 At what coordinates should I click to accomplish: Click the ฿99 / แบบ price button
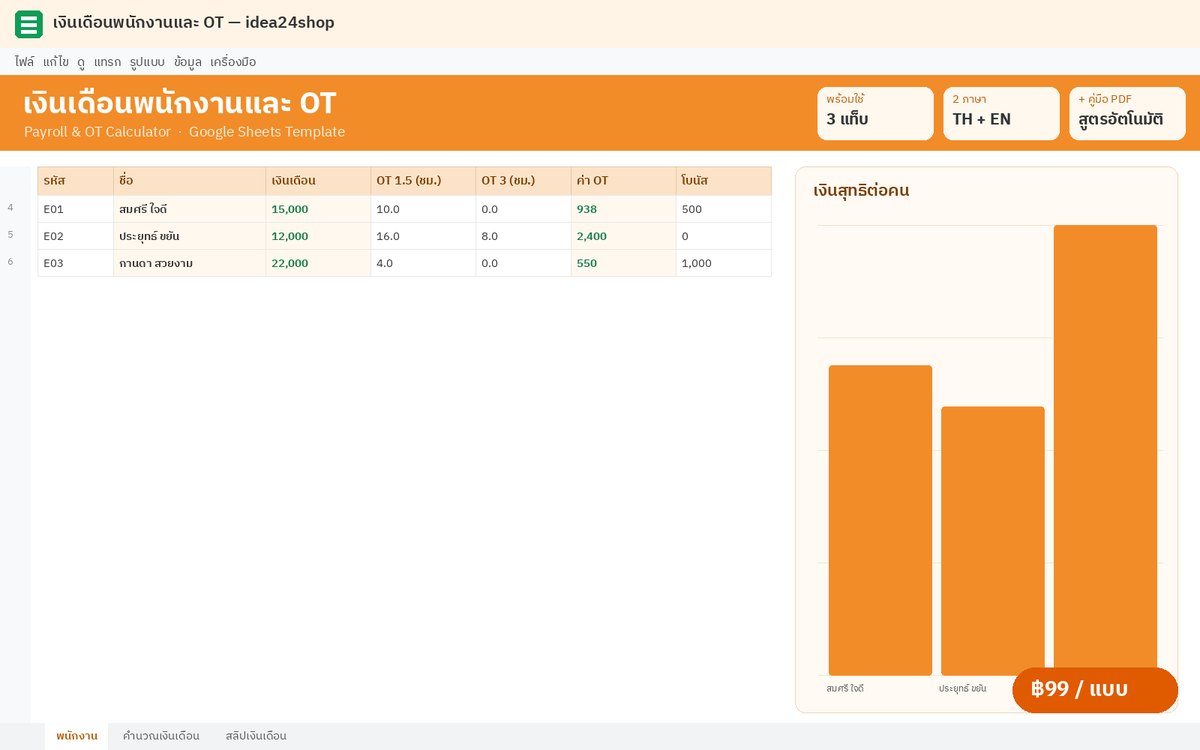1095,690
